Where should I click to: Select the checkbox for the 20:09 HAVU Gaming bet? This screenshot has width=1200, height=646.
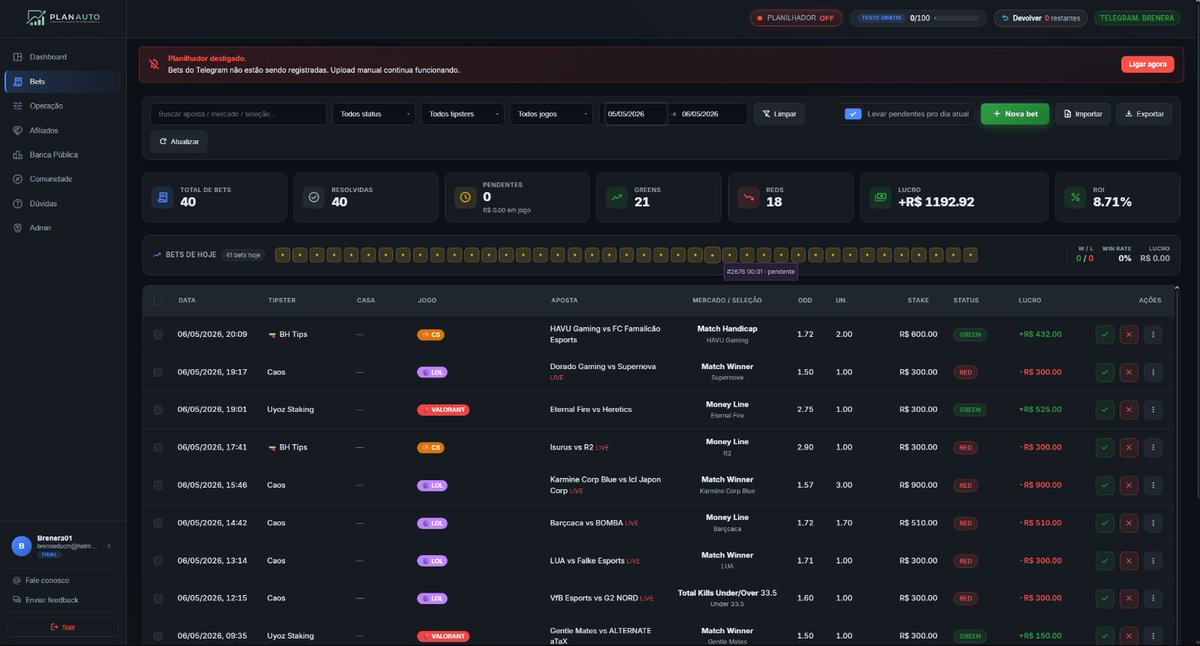158,334
